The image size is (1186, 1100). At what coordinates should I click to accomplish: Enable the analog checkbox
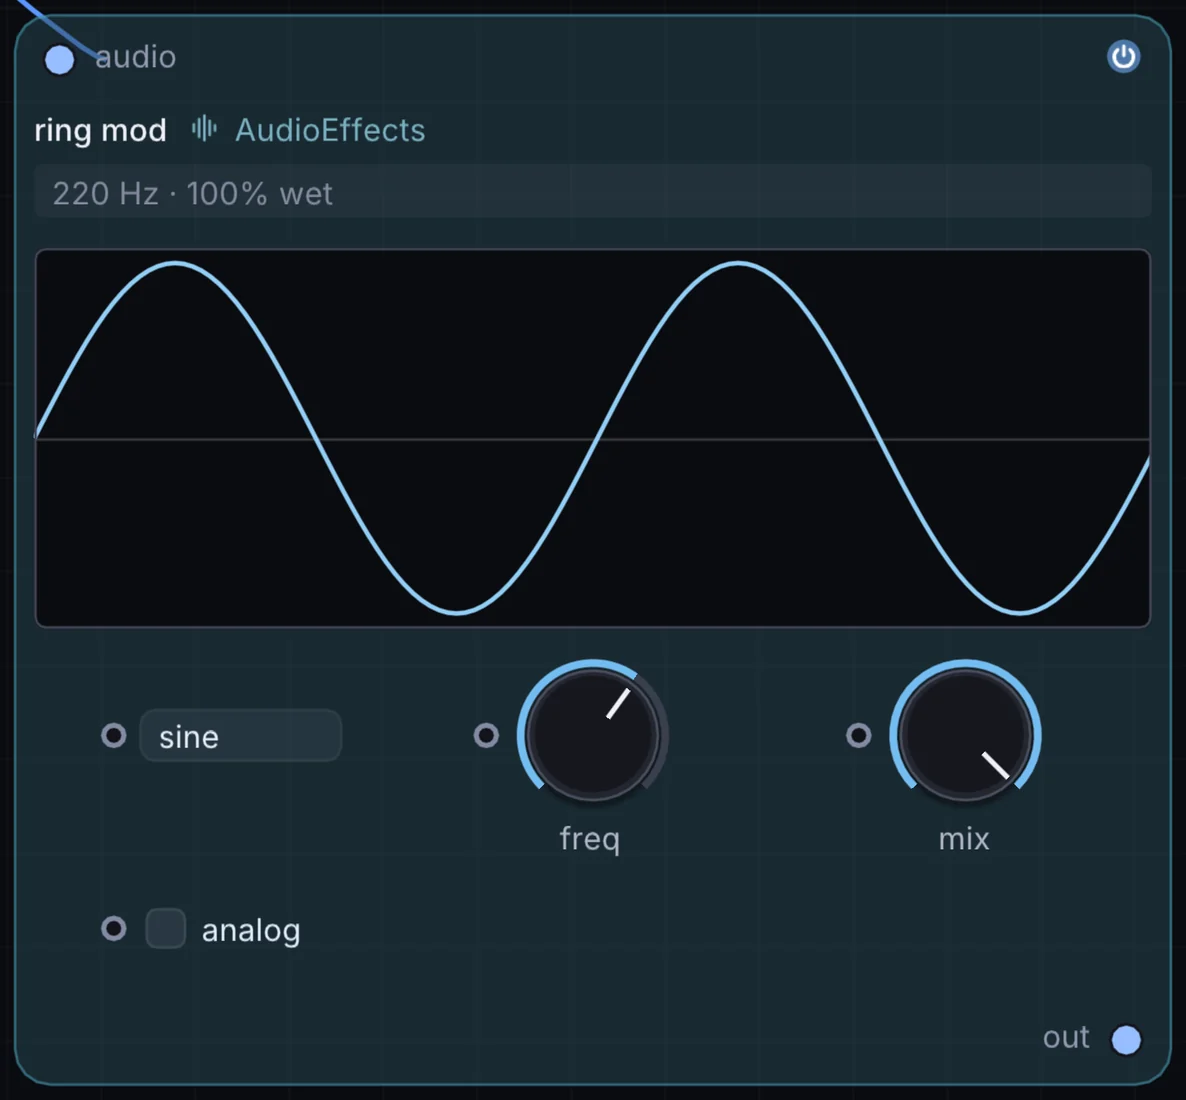166,928
